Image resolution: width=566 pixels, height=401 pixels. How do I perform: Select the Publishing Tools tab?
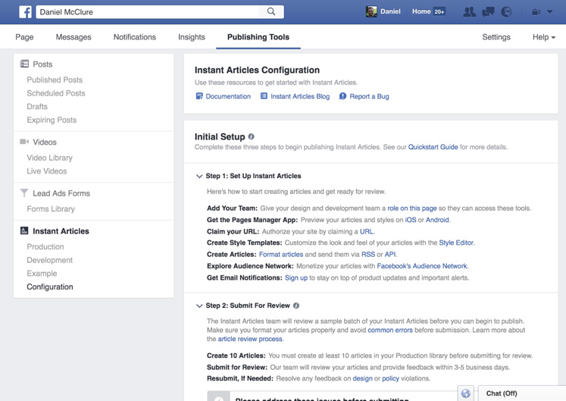tap(258, 37)
